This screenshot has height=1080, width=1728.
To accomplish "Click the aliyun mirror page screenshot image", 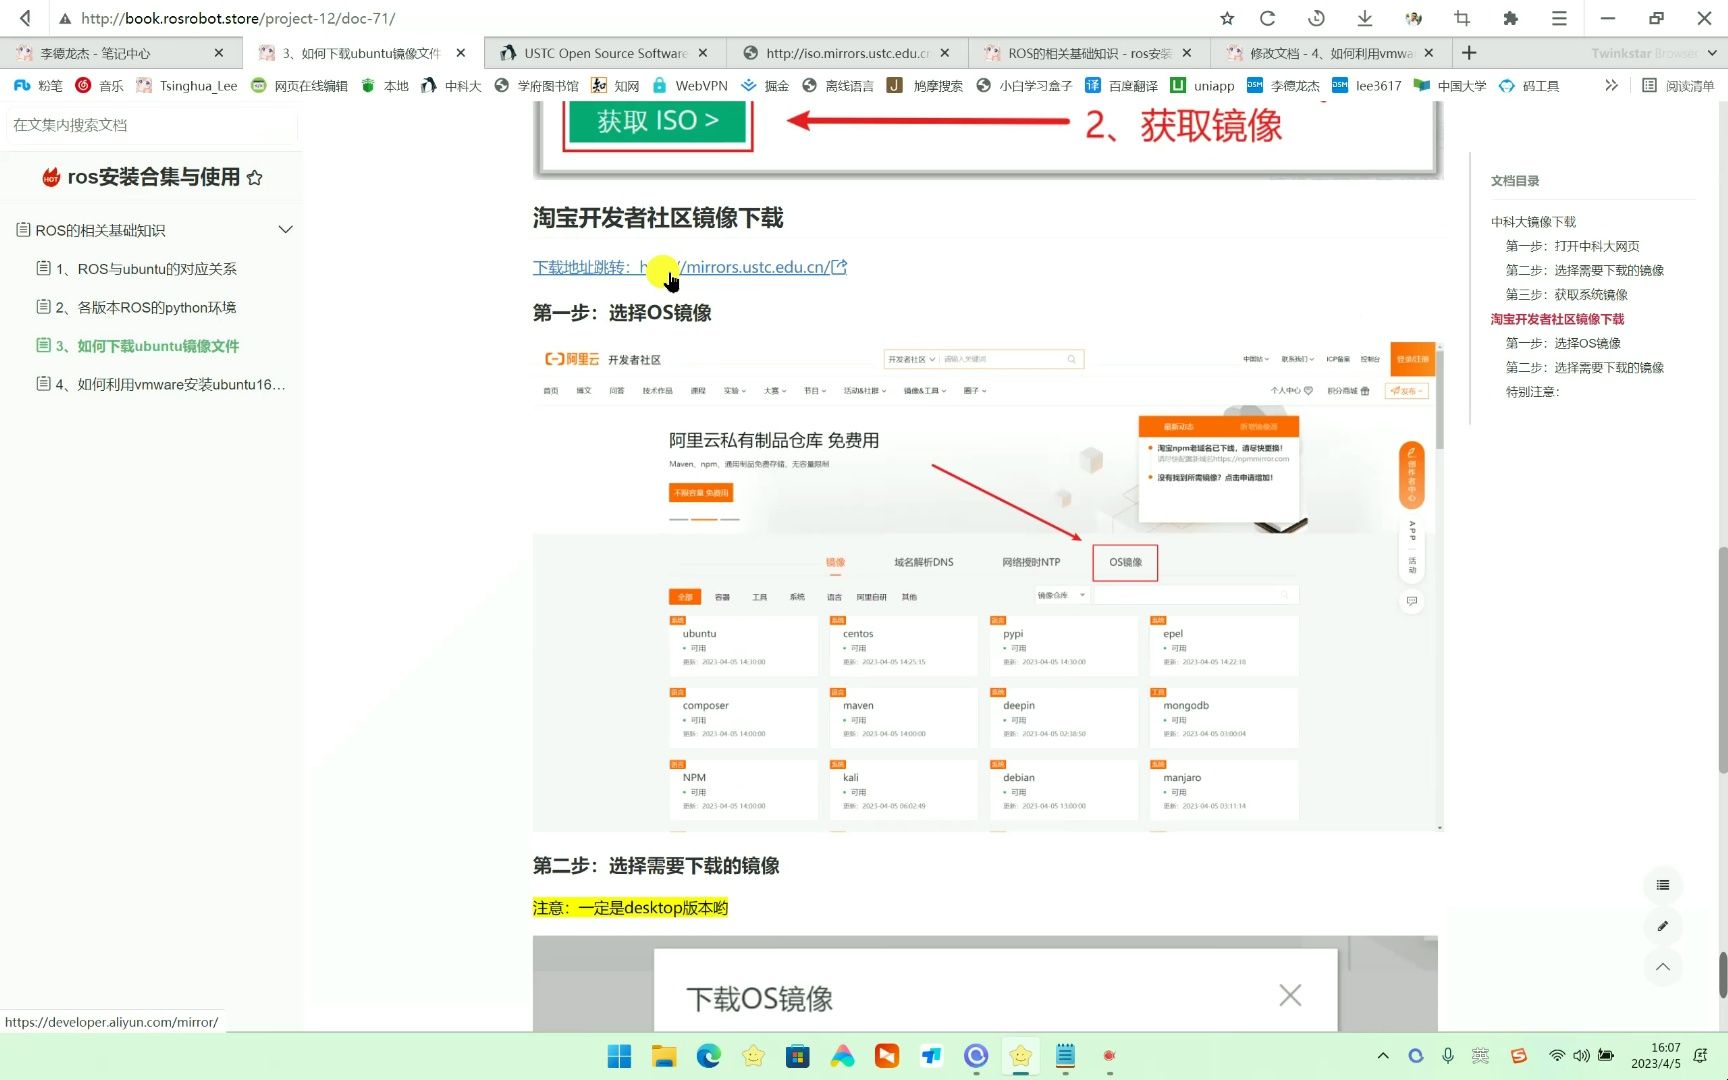I will tap(988, 587).
